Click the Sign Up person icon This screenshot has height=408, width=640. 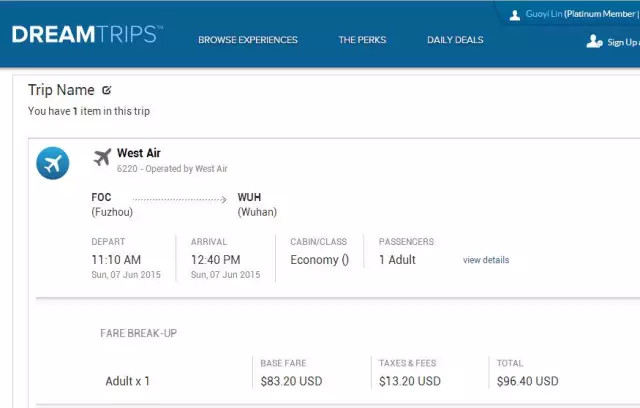(x=594, y=42)
